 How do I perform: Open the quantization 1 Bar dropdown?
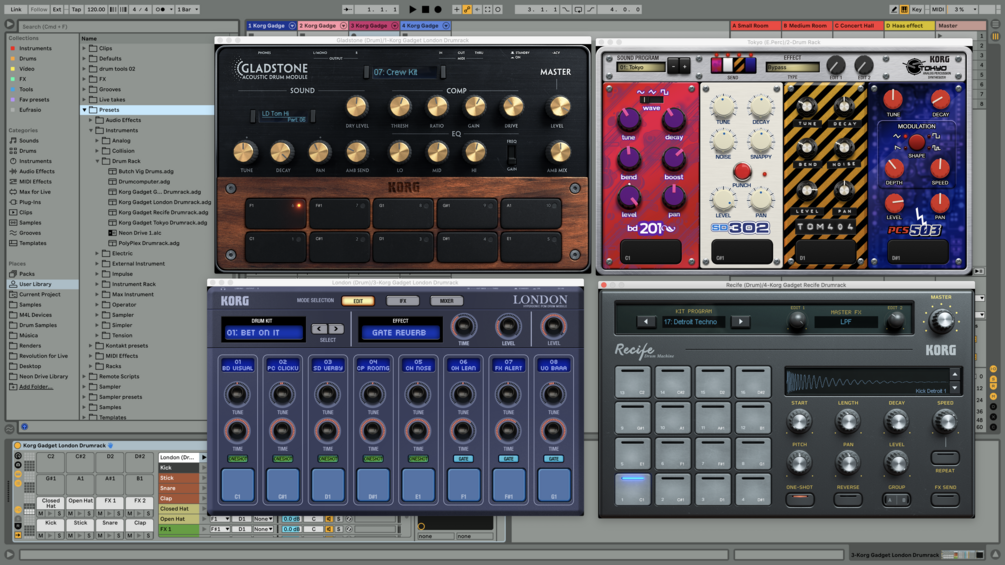187,9
